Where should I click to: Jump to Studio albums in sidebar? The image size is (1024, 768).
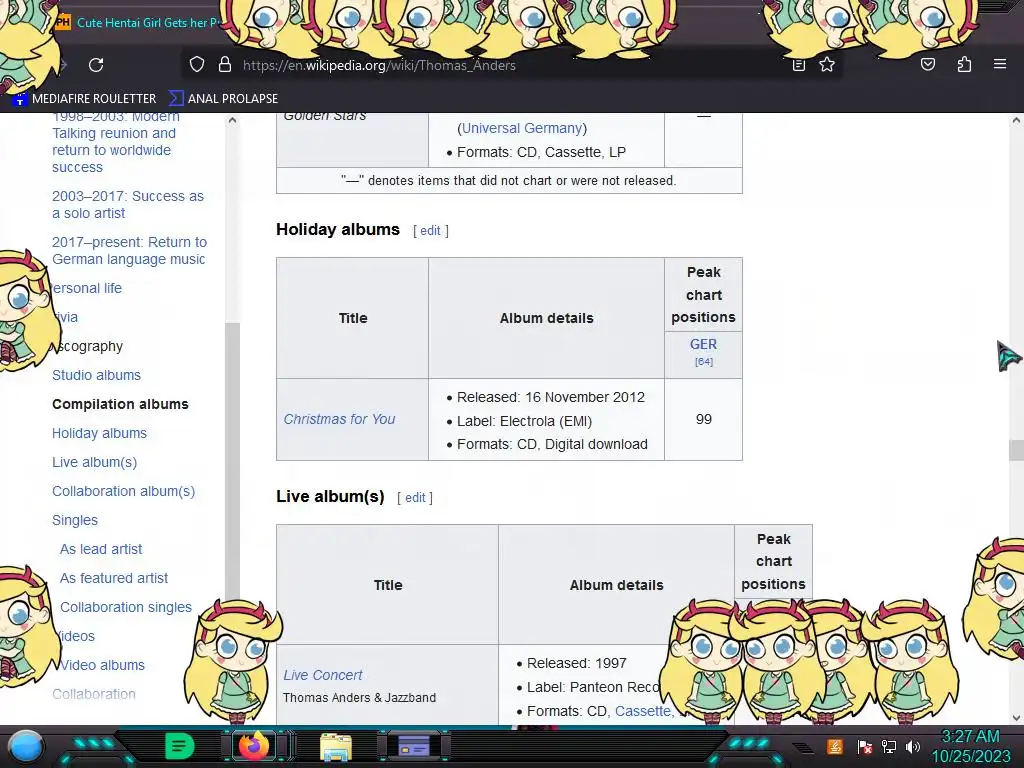tap(97, 376)
